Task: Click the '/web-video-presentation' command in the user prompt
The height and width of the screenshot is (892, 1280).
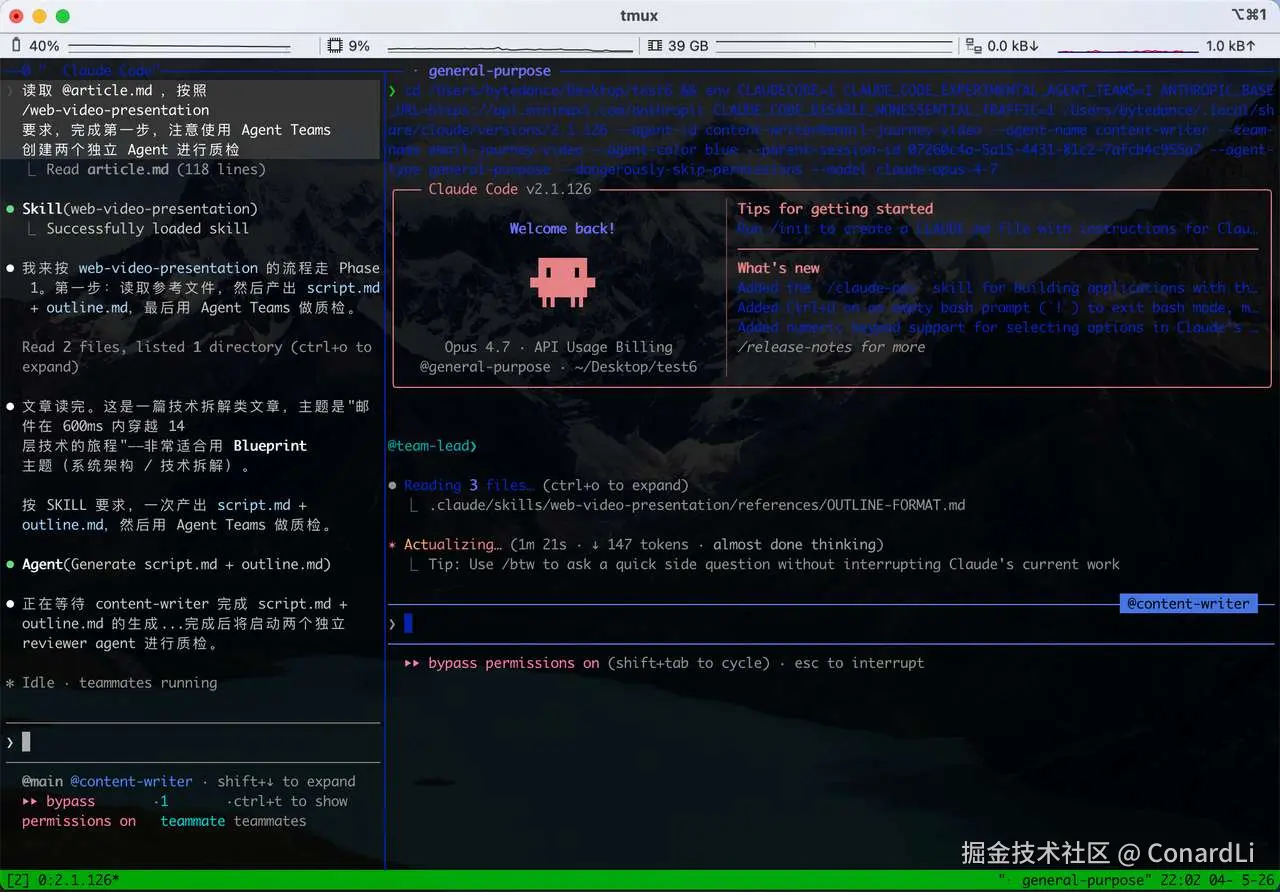Action: (x=115, y=110)
